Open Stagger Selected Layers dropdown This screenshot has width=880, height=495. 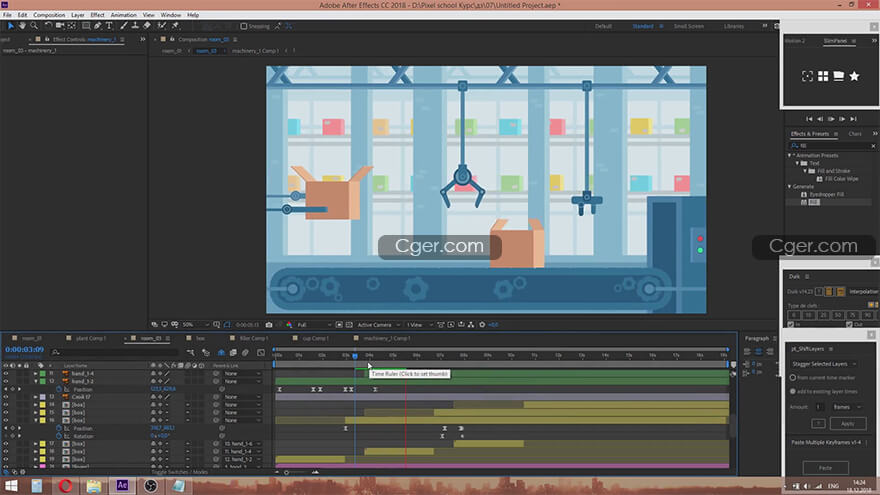[x=824, y=364]
